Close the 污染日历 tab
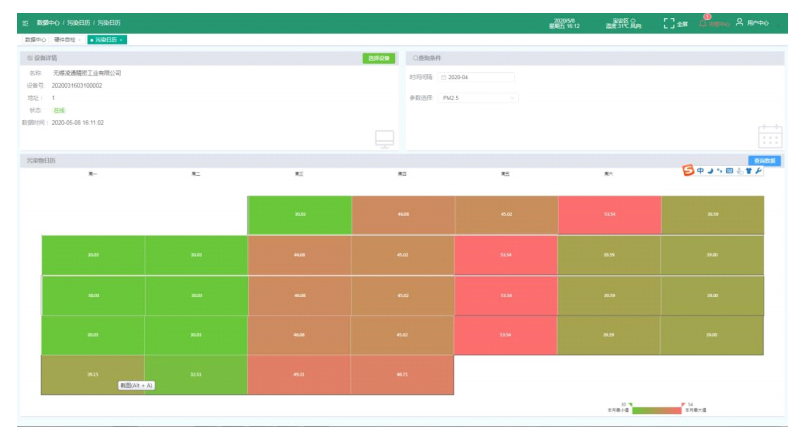801x440 pixels. pyautogui.click(x=121, y=39)
